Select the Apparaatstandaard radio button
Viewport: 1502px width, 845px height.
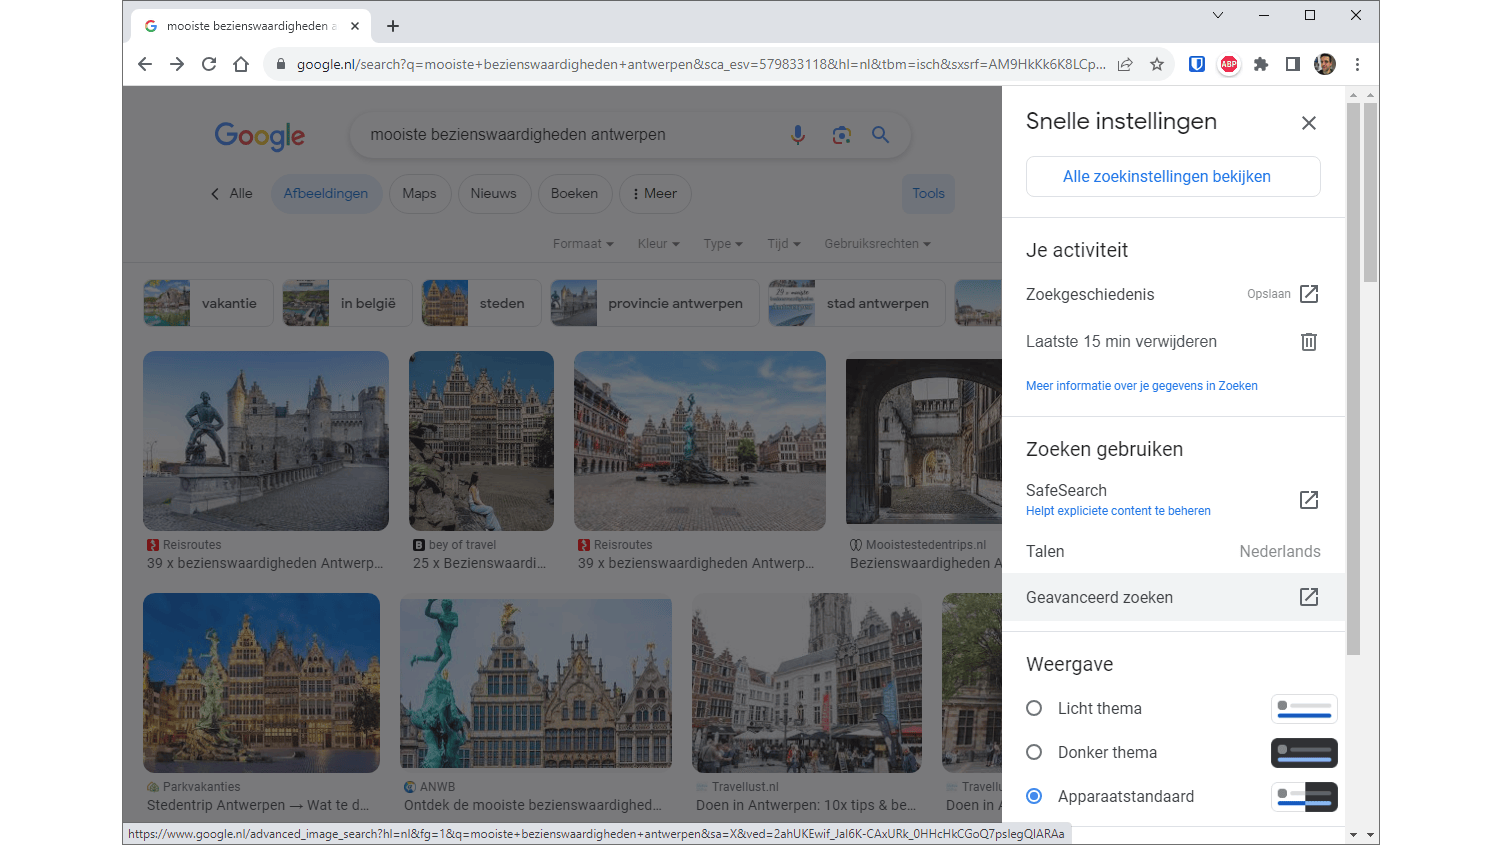(1034, 796)
